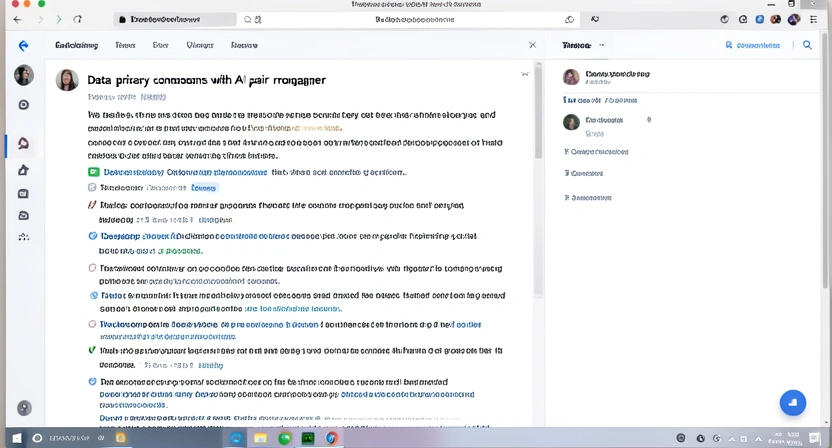The image size is (832, 448).
Task: Close the post pane with the X
Action: (x=532, y=45)
